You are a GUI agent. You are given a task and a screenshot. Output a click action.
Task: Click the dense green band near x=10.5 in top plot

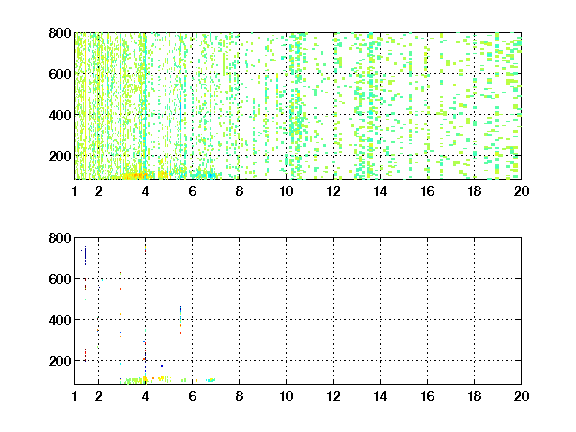tap(297, 107)
